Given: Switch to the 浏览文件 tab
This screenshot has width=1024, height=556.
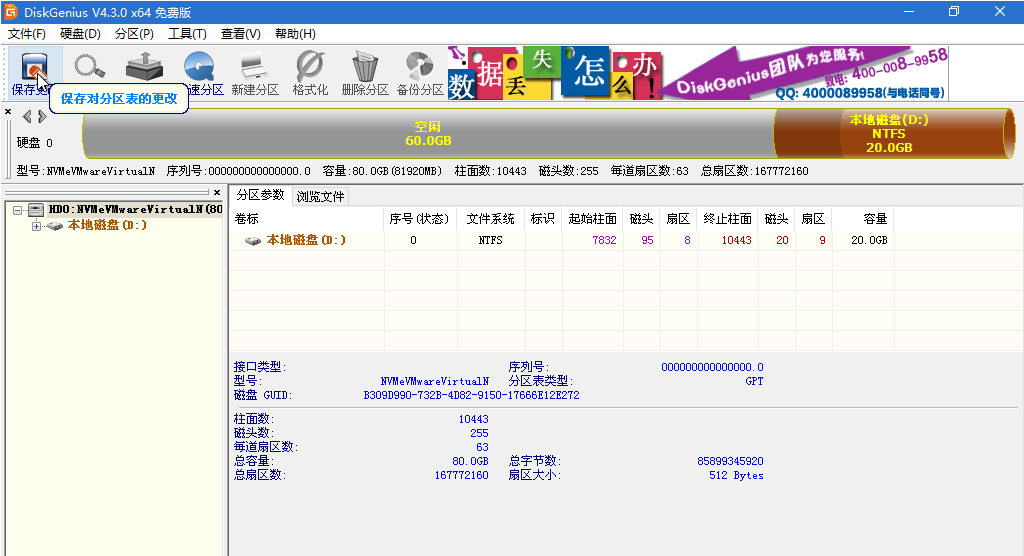Looking at the screenshot, I should (320, 197).
